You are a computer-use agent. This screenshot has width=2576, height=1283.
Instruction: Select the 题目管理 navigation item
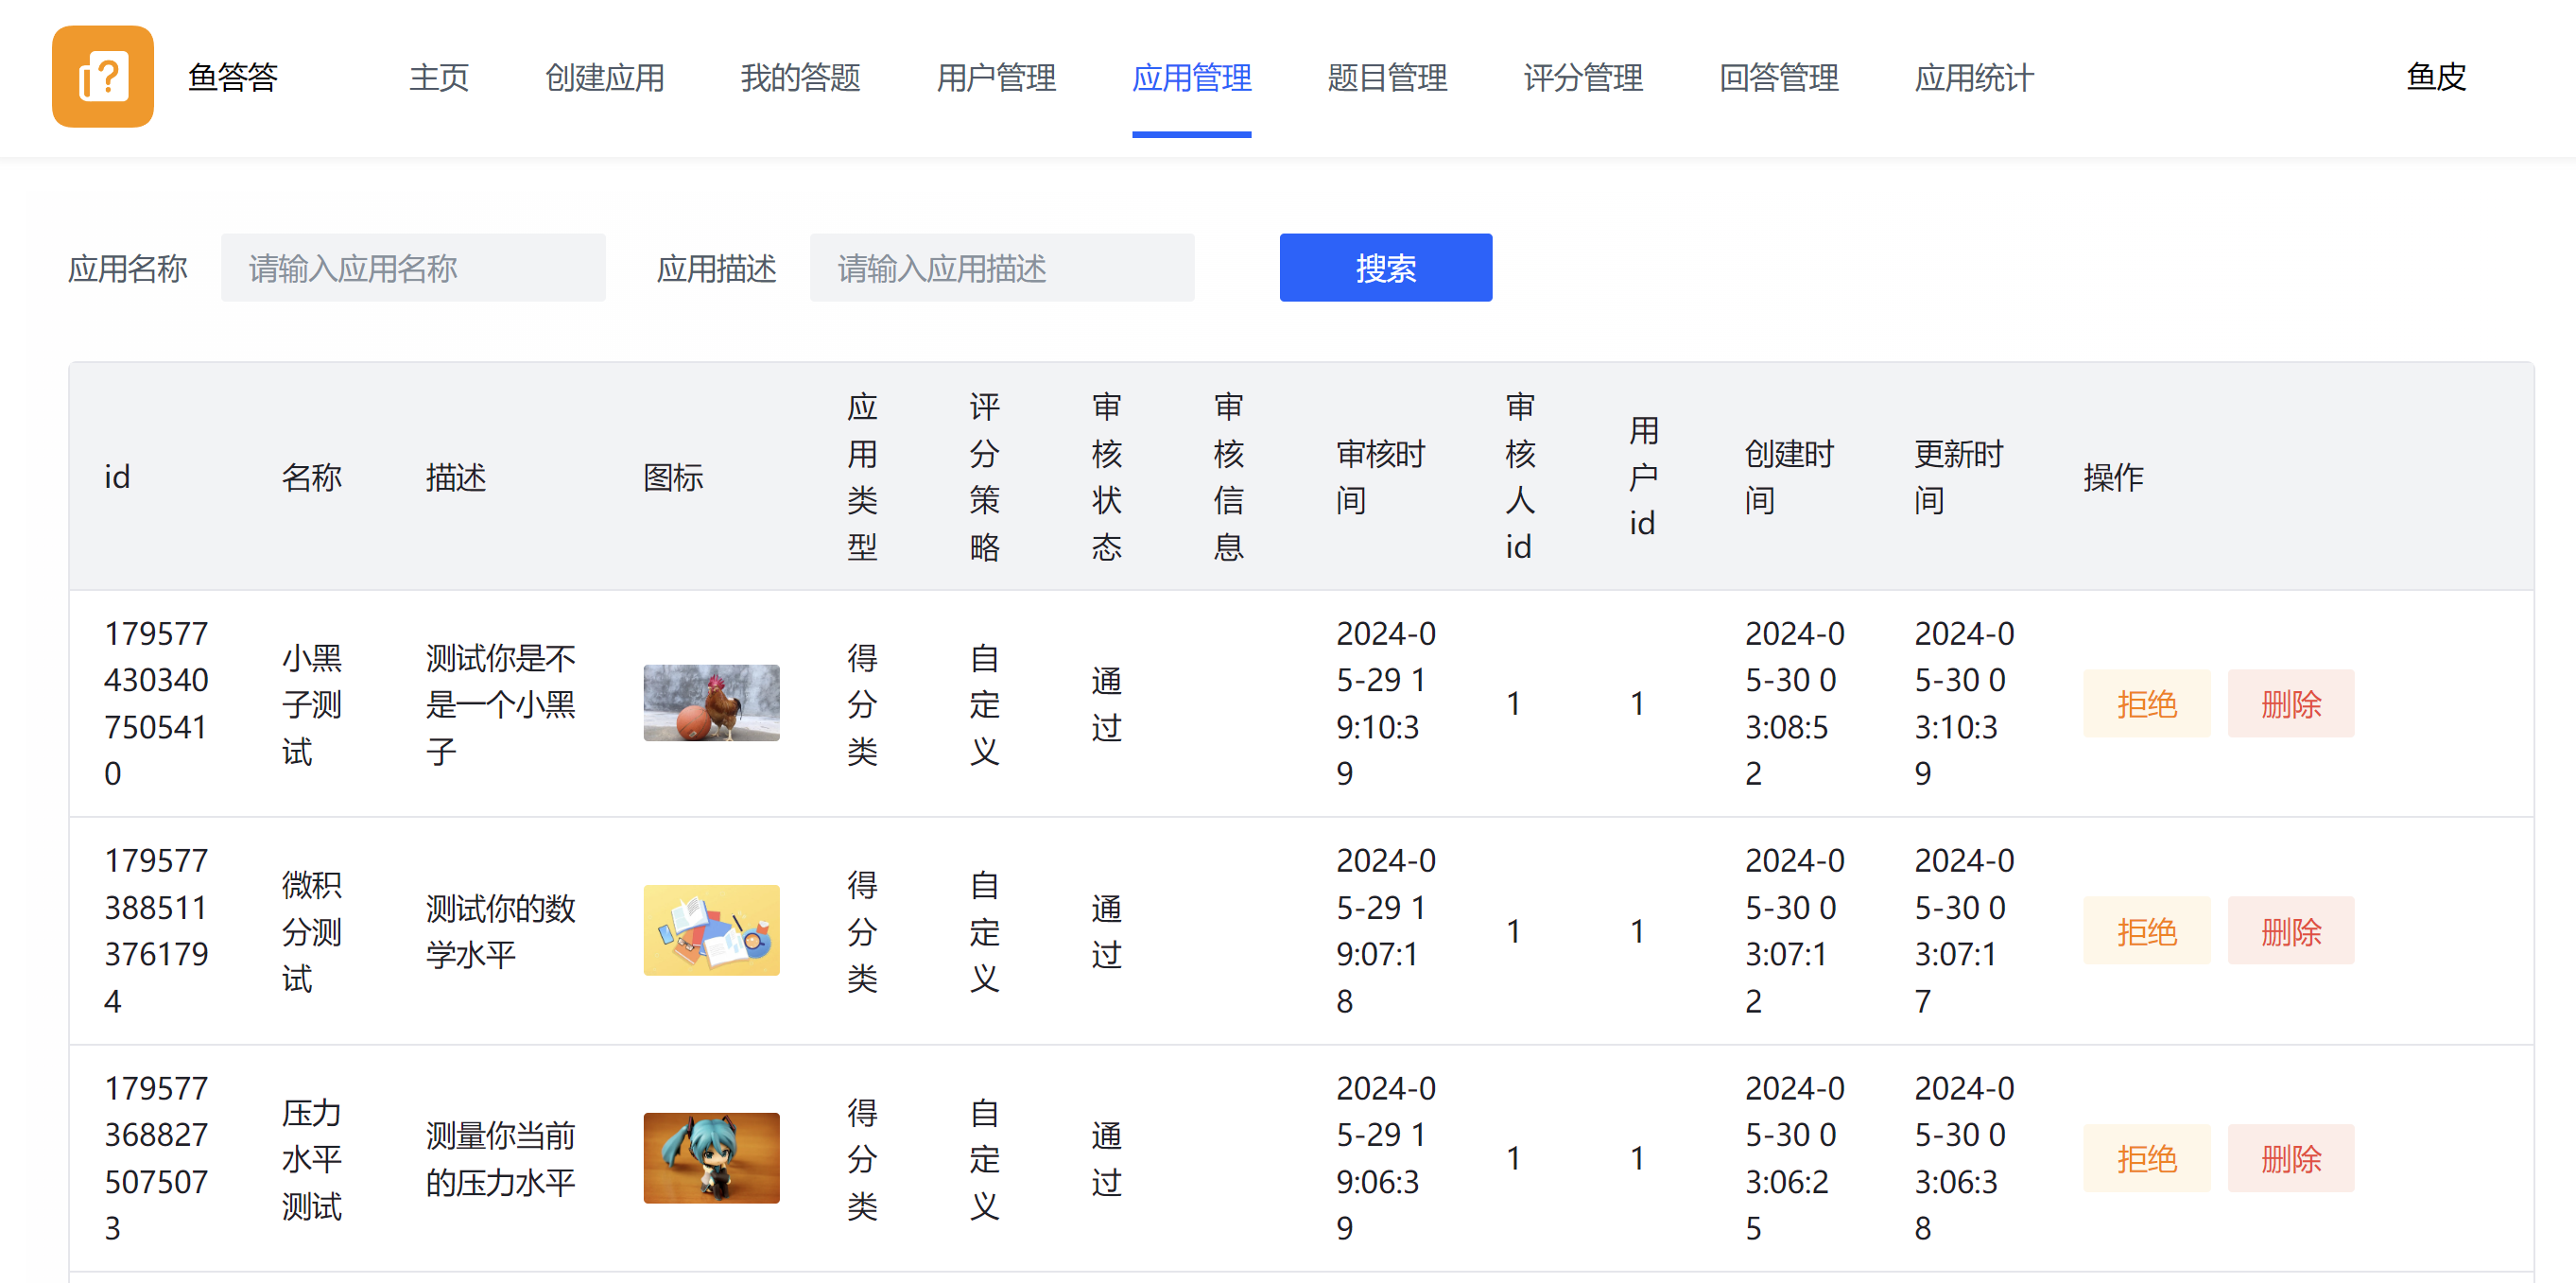point(1387,78)
